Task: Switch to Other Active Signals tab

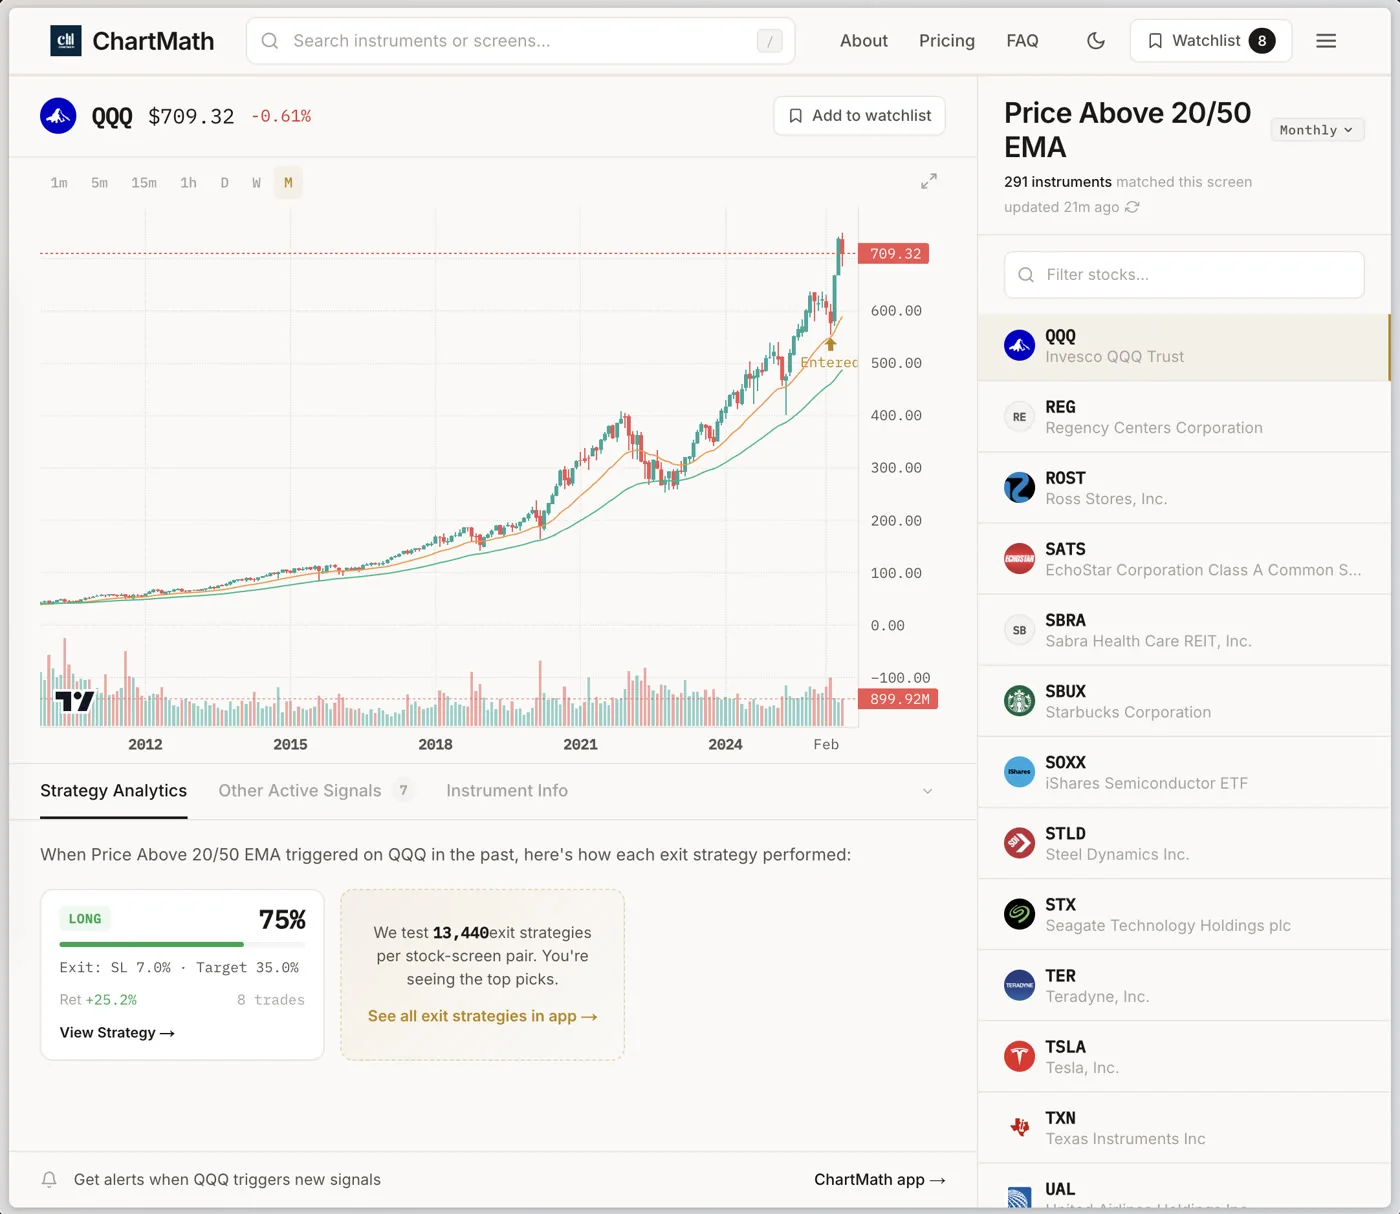Action: click(316, 791)
